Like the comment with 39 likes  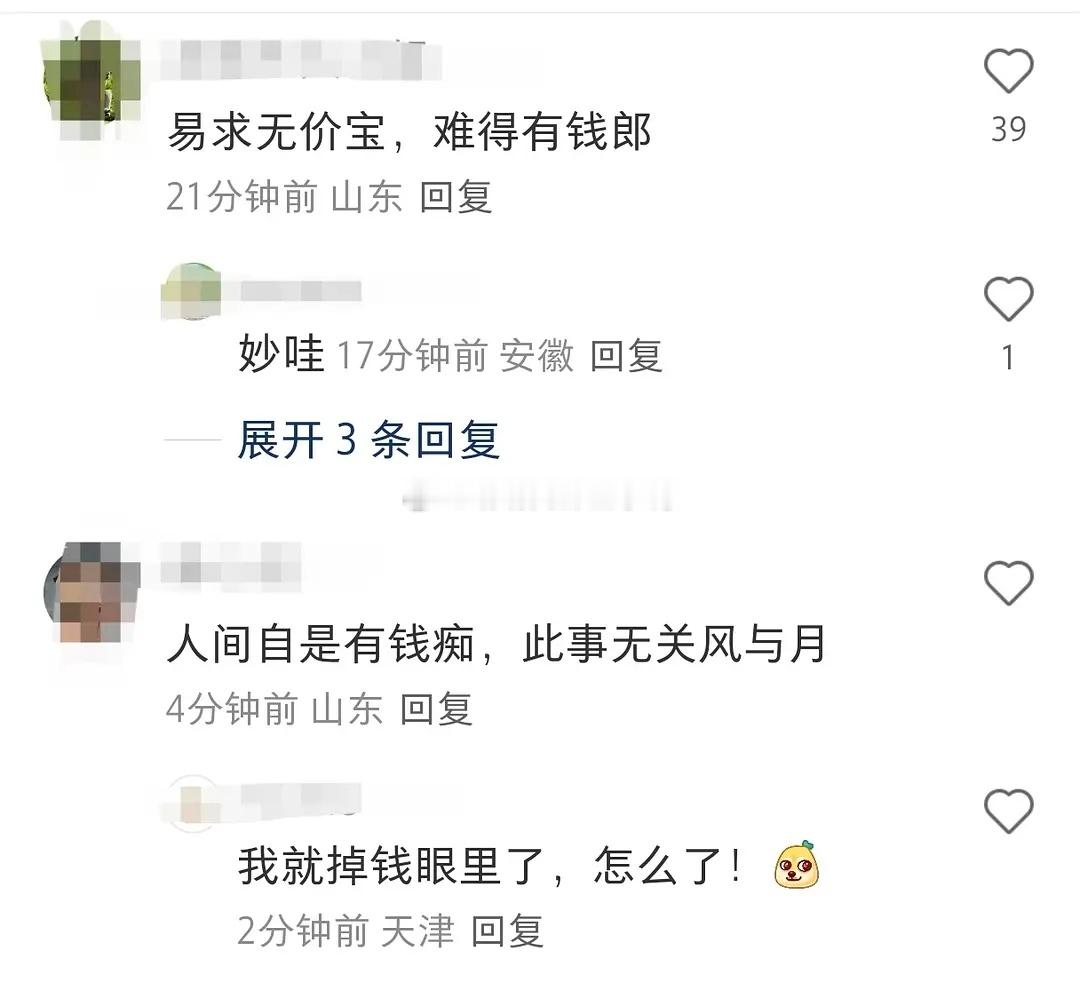[1008, 71]
